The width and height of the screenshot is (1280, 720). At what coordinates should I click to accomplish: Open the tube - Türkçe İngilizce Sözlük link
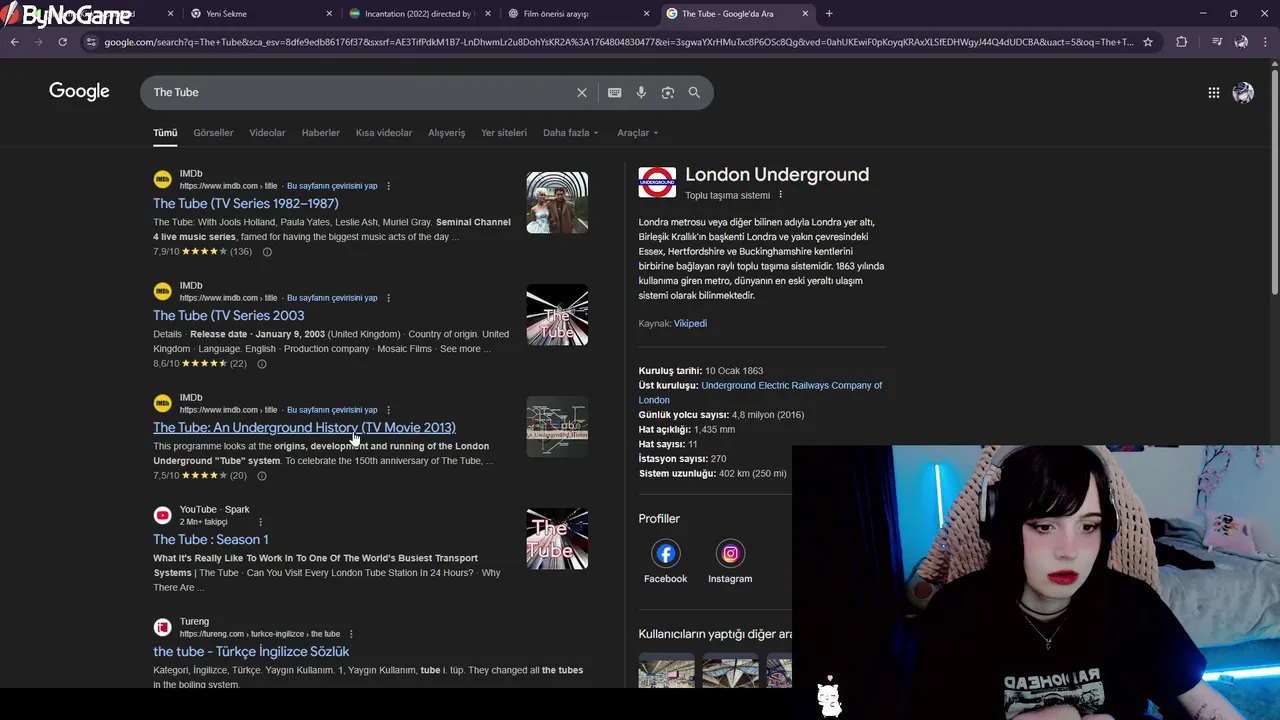[x=251, y=651]
